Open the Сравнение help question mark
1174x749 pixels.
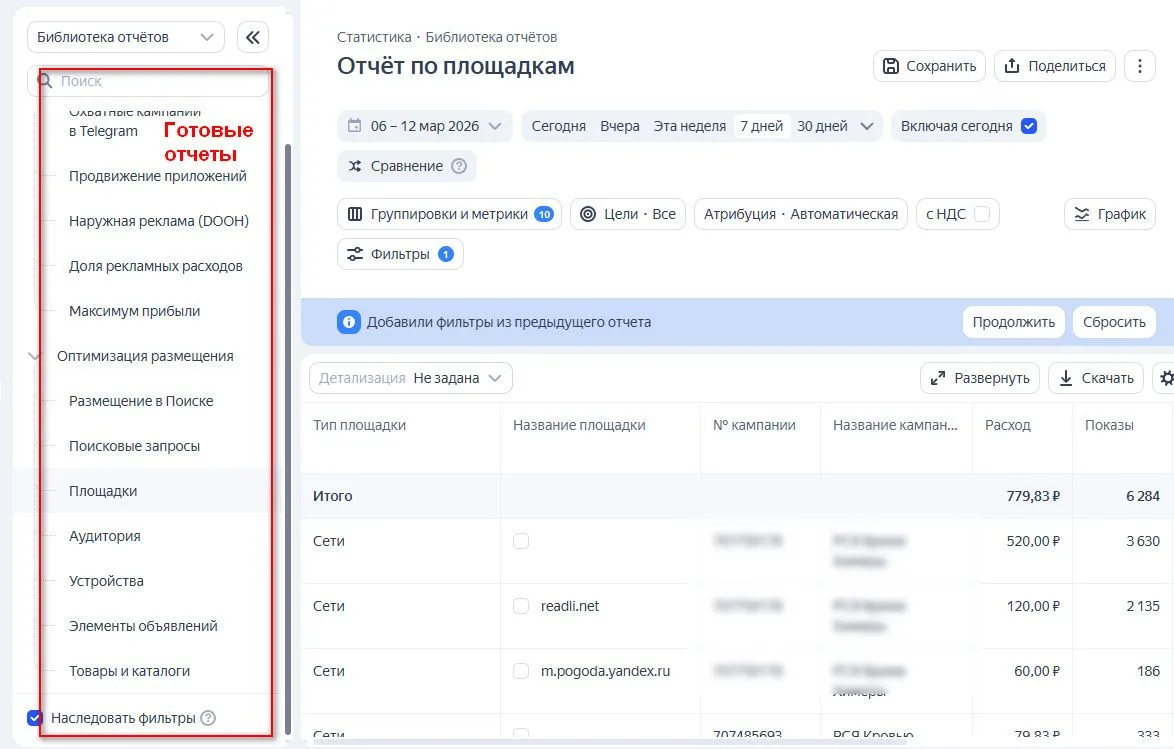(459, 166)
